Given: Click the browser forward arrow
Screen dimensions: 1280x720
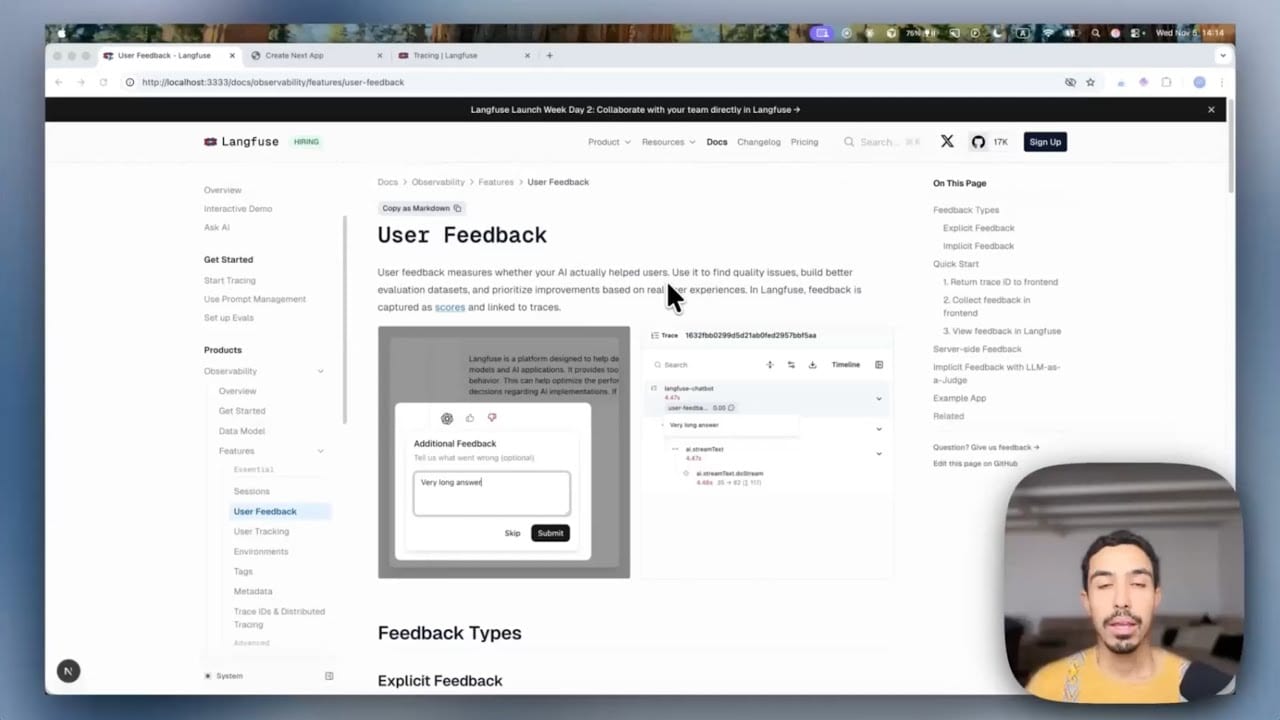Looking at the screenshot, I should (x=81, y=82).
